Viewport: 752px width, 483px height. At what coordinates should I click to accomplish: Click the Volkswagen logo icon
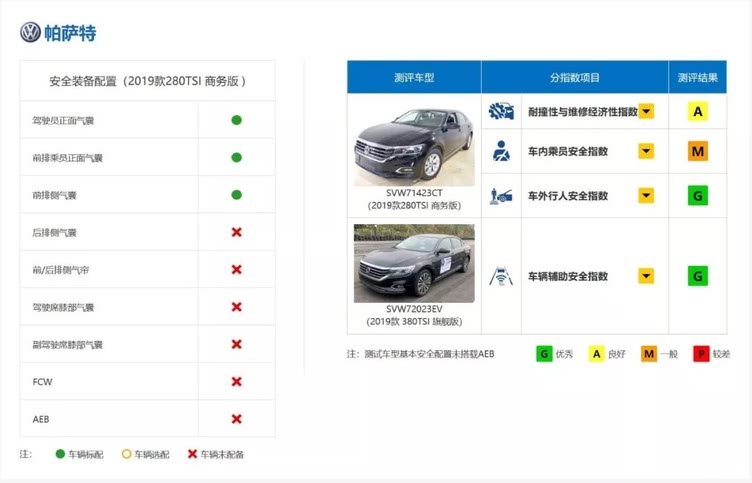pyautogui.click(x=30, y=32)
